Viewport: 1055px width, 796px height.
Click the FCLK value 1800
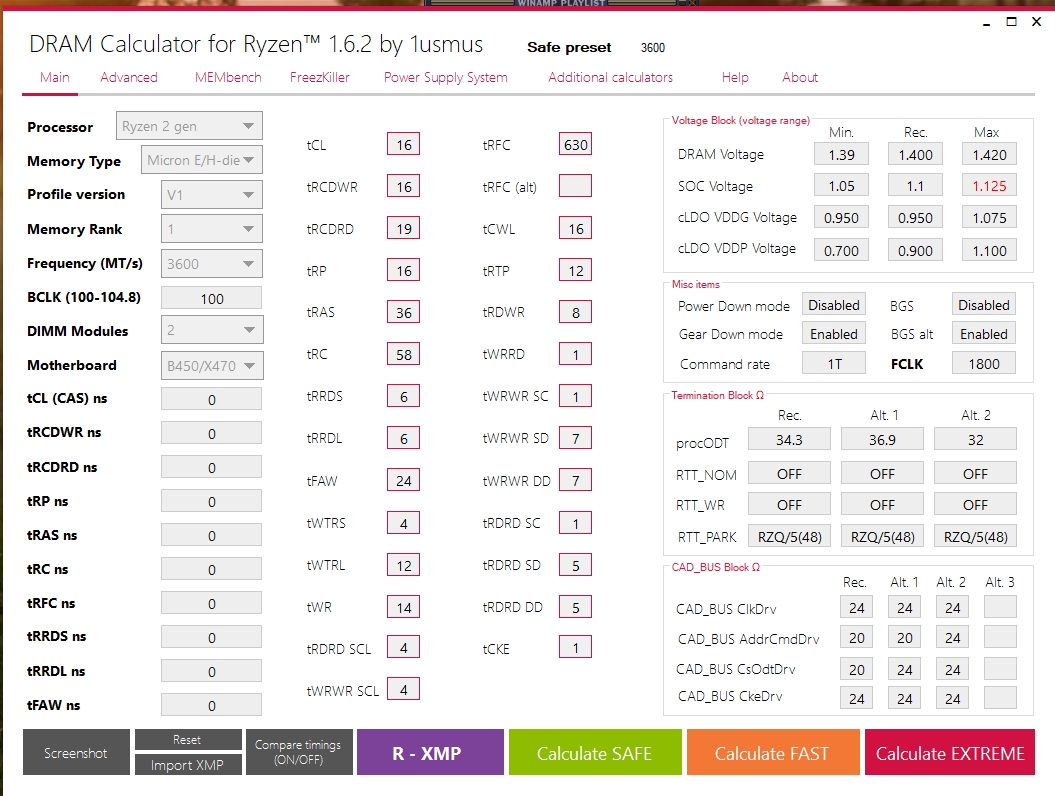[983, 363]
